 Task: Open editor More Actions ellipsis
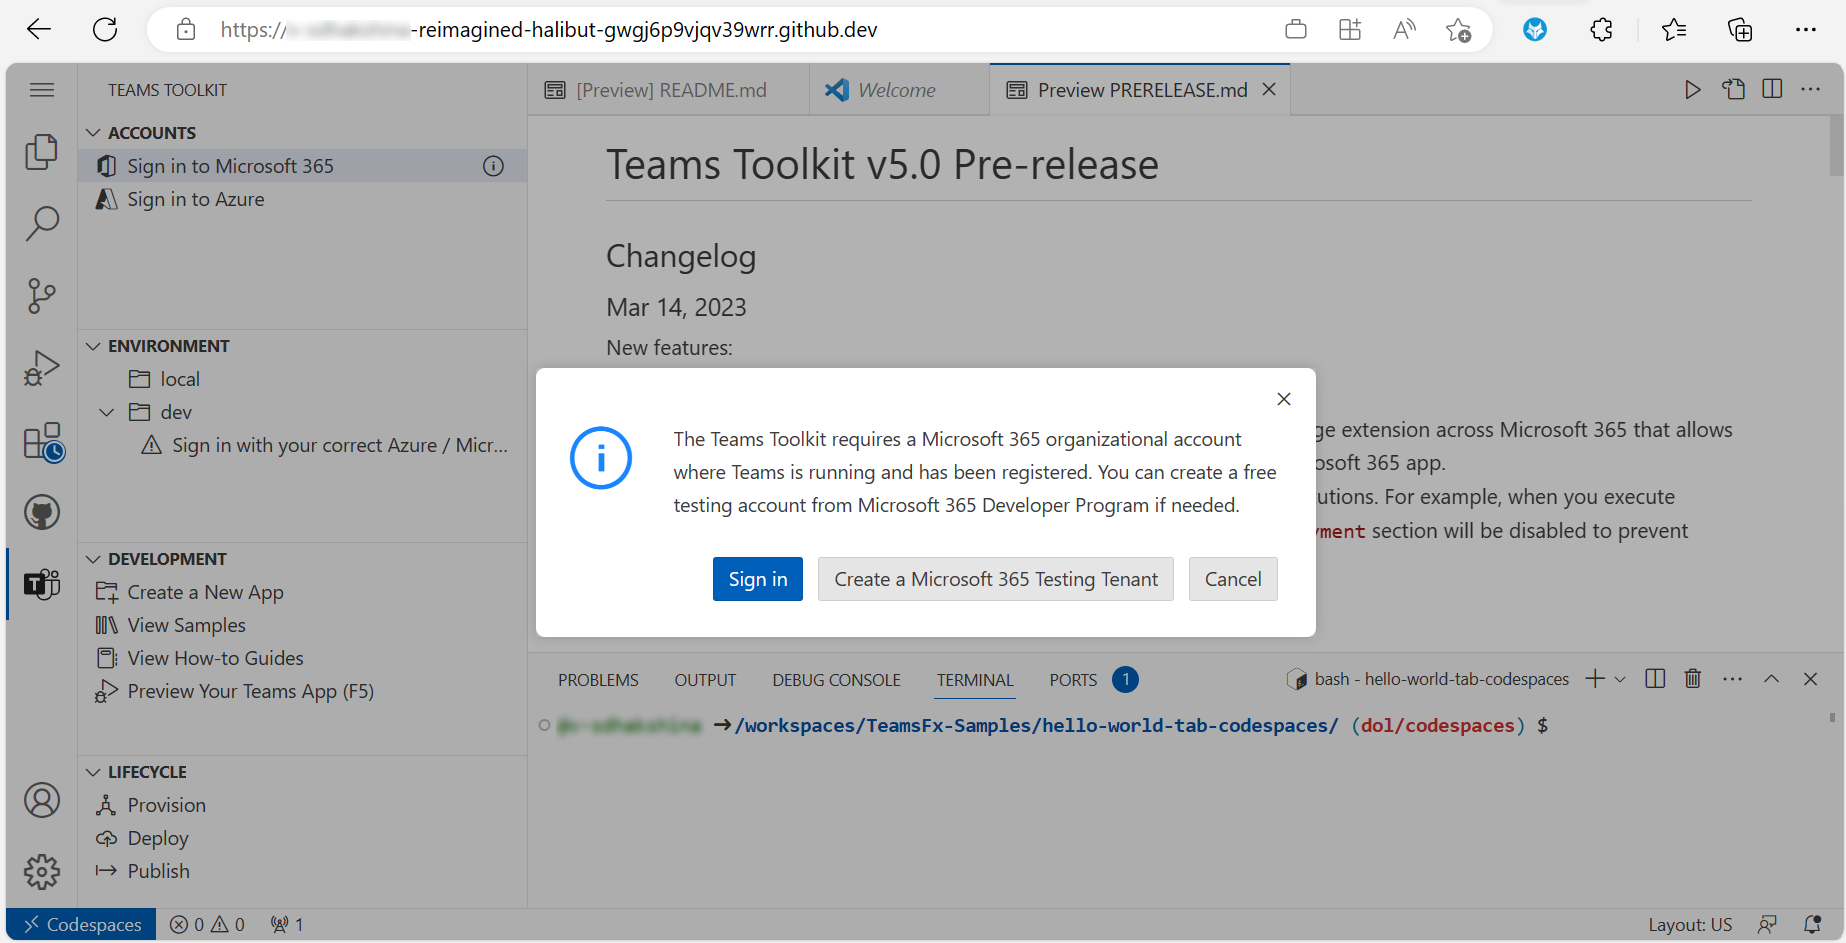coord(1811,89)
